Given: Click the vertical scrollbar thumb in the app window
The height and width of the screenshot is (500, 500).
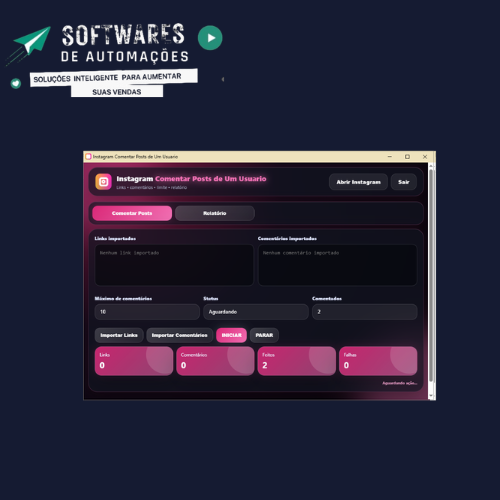Looking at the screenshot, I should point(431,275).
